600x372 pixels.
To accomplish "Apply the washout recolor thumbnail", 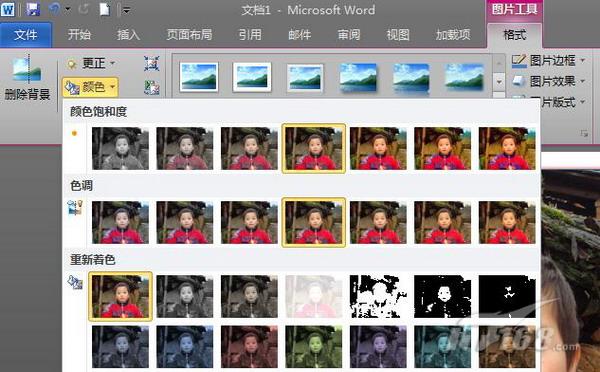I will point(314,296).
